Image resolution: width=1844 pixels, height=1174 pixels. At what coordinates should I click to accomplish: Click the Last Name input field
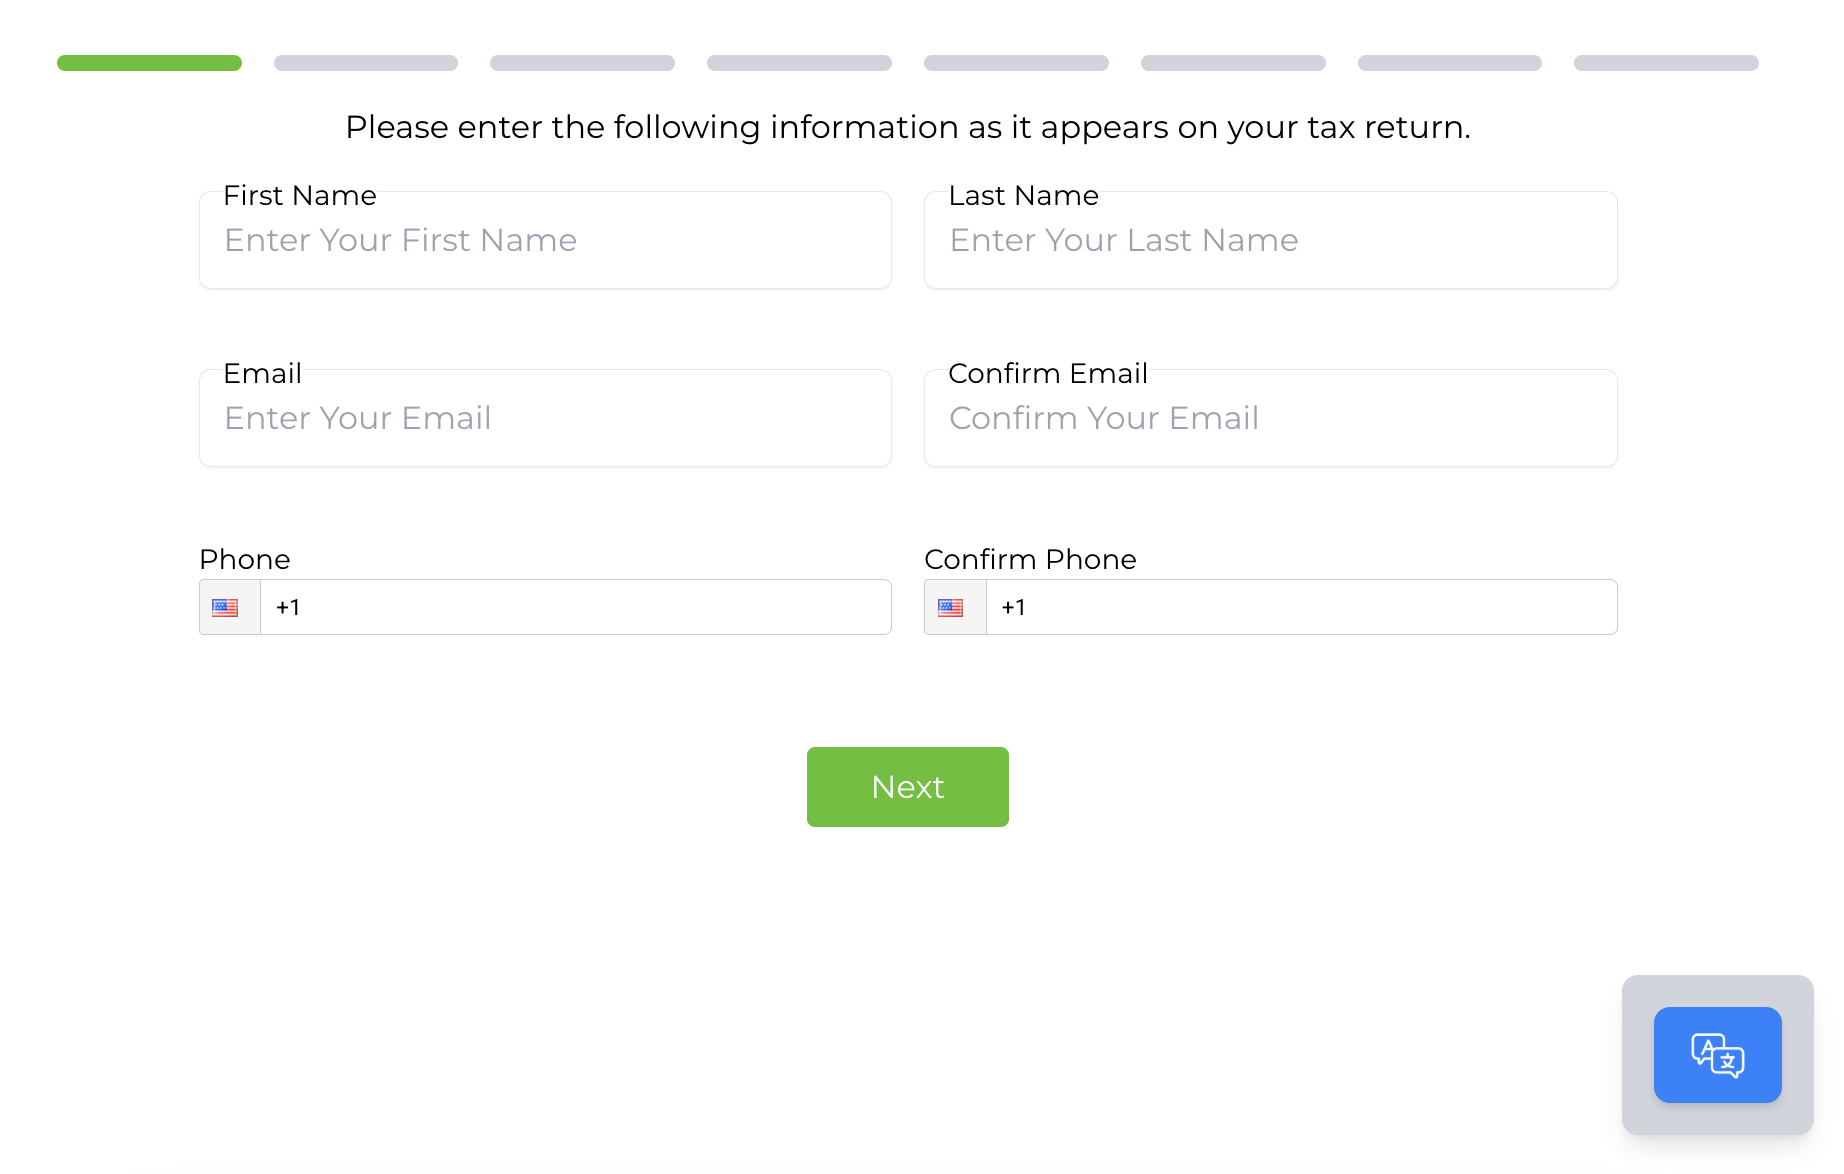pyautogui.click(x=1270, y=240)
